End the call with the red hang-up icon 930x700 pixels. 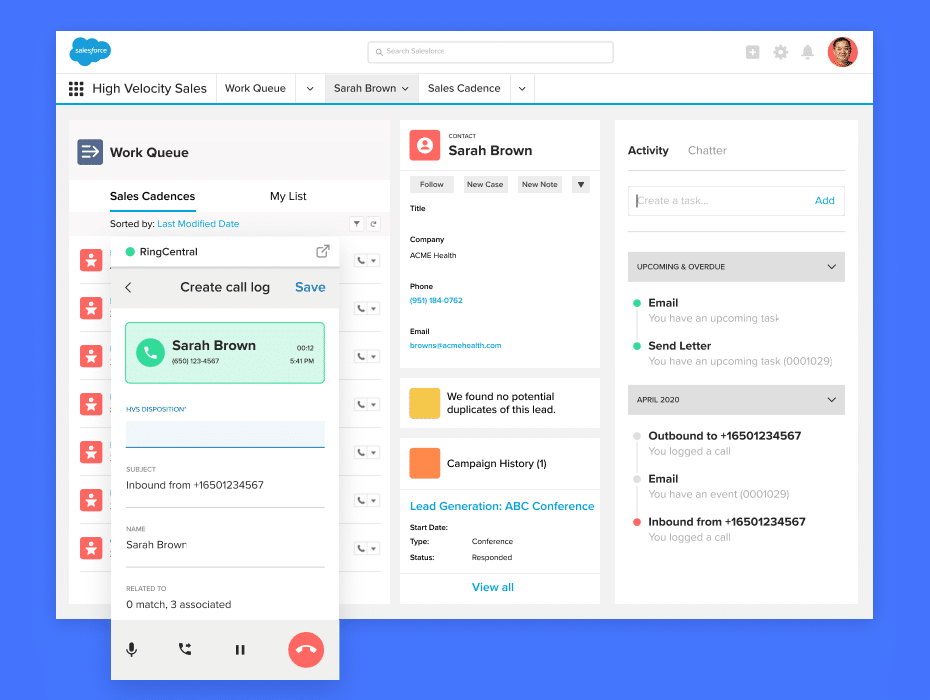[306, 649]
